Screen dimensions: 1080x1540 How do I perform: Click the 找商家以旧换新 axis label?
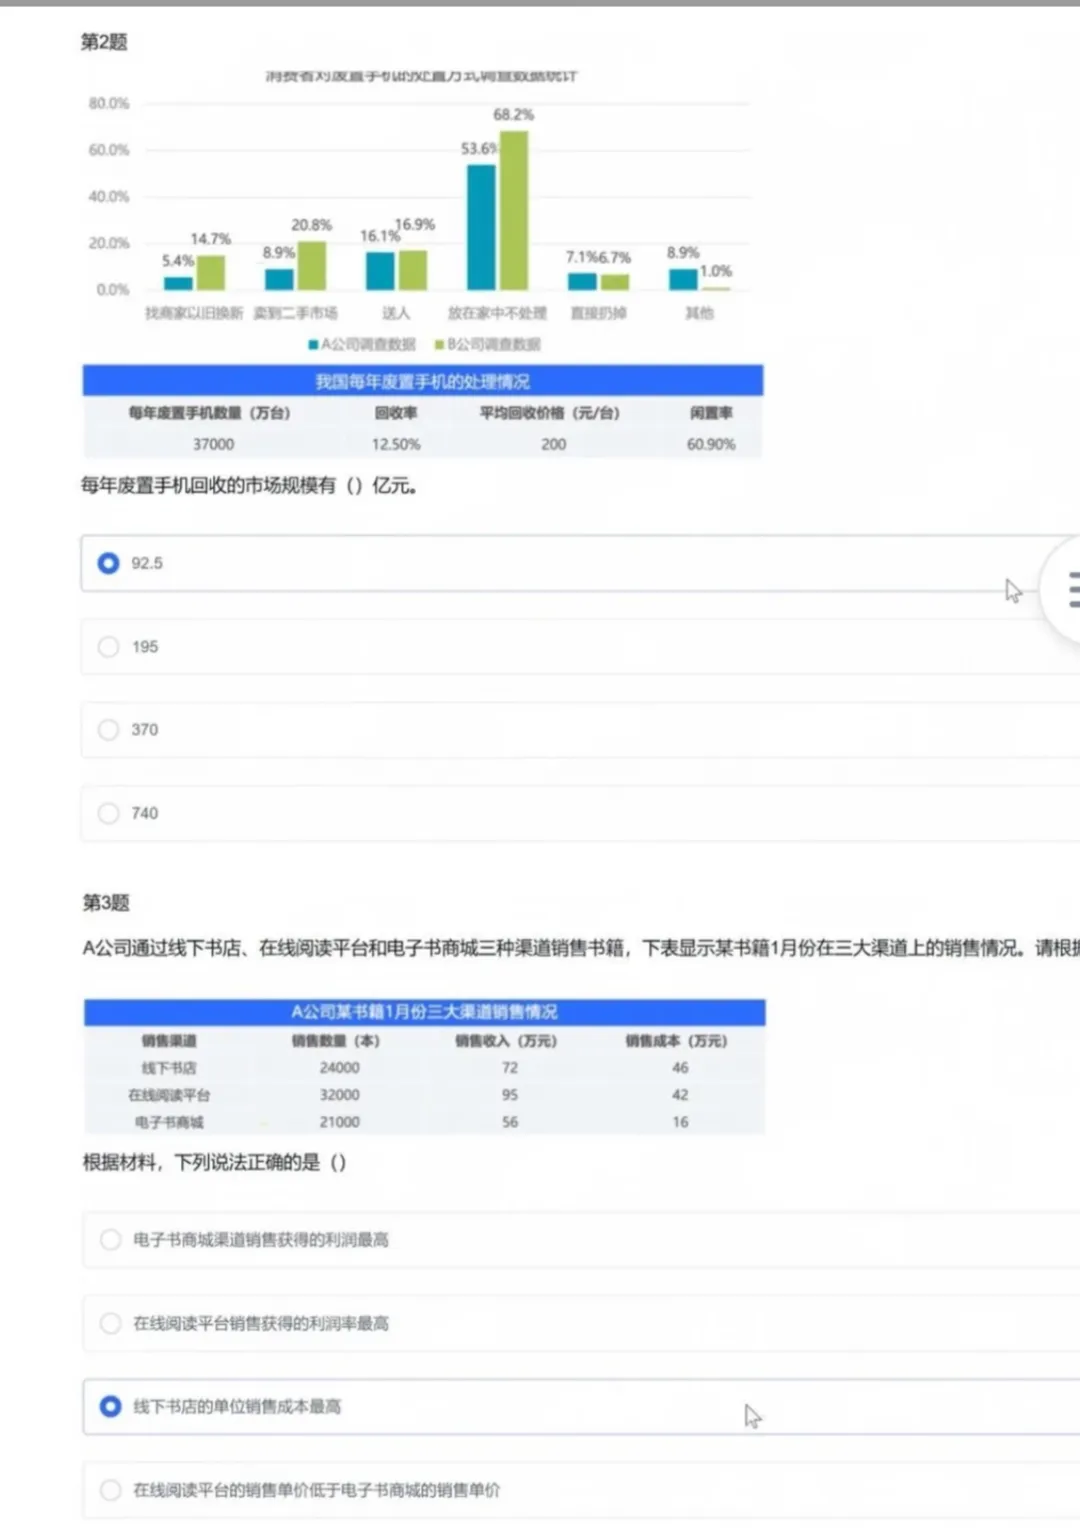[194, 313]
